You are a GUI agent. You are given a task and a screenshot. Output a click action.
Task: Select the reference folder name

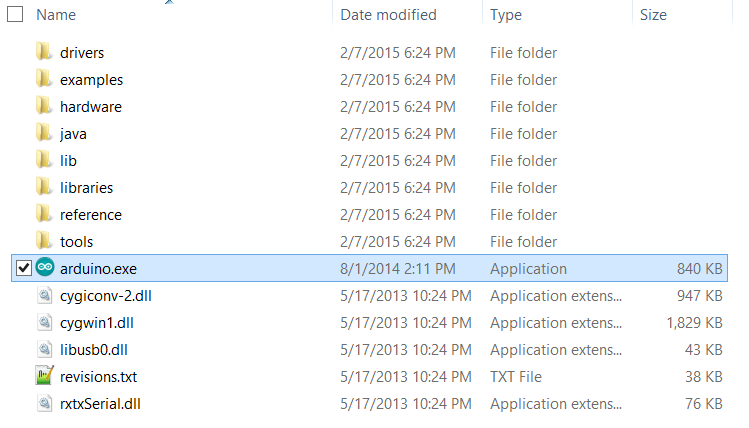90,214
